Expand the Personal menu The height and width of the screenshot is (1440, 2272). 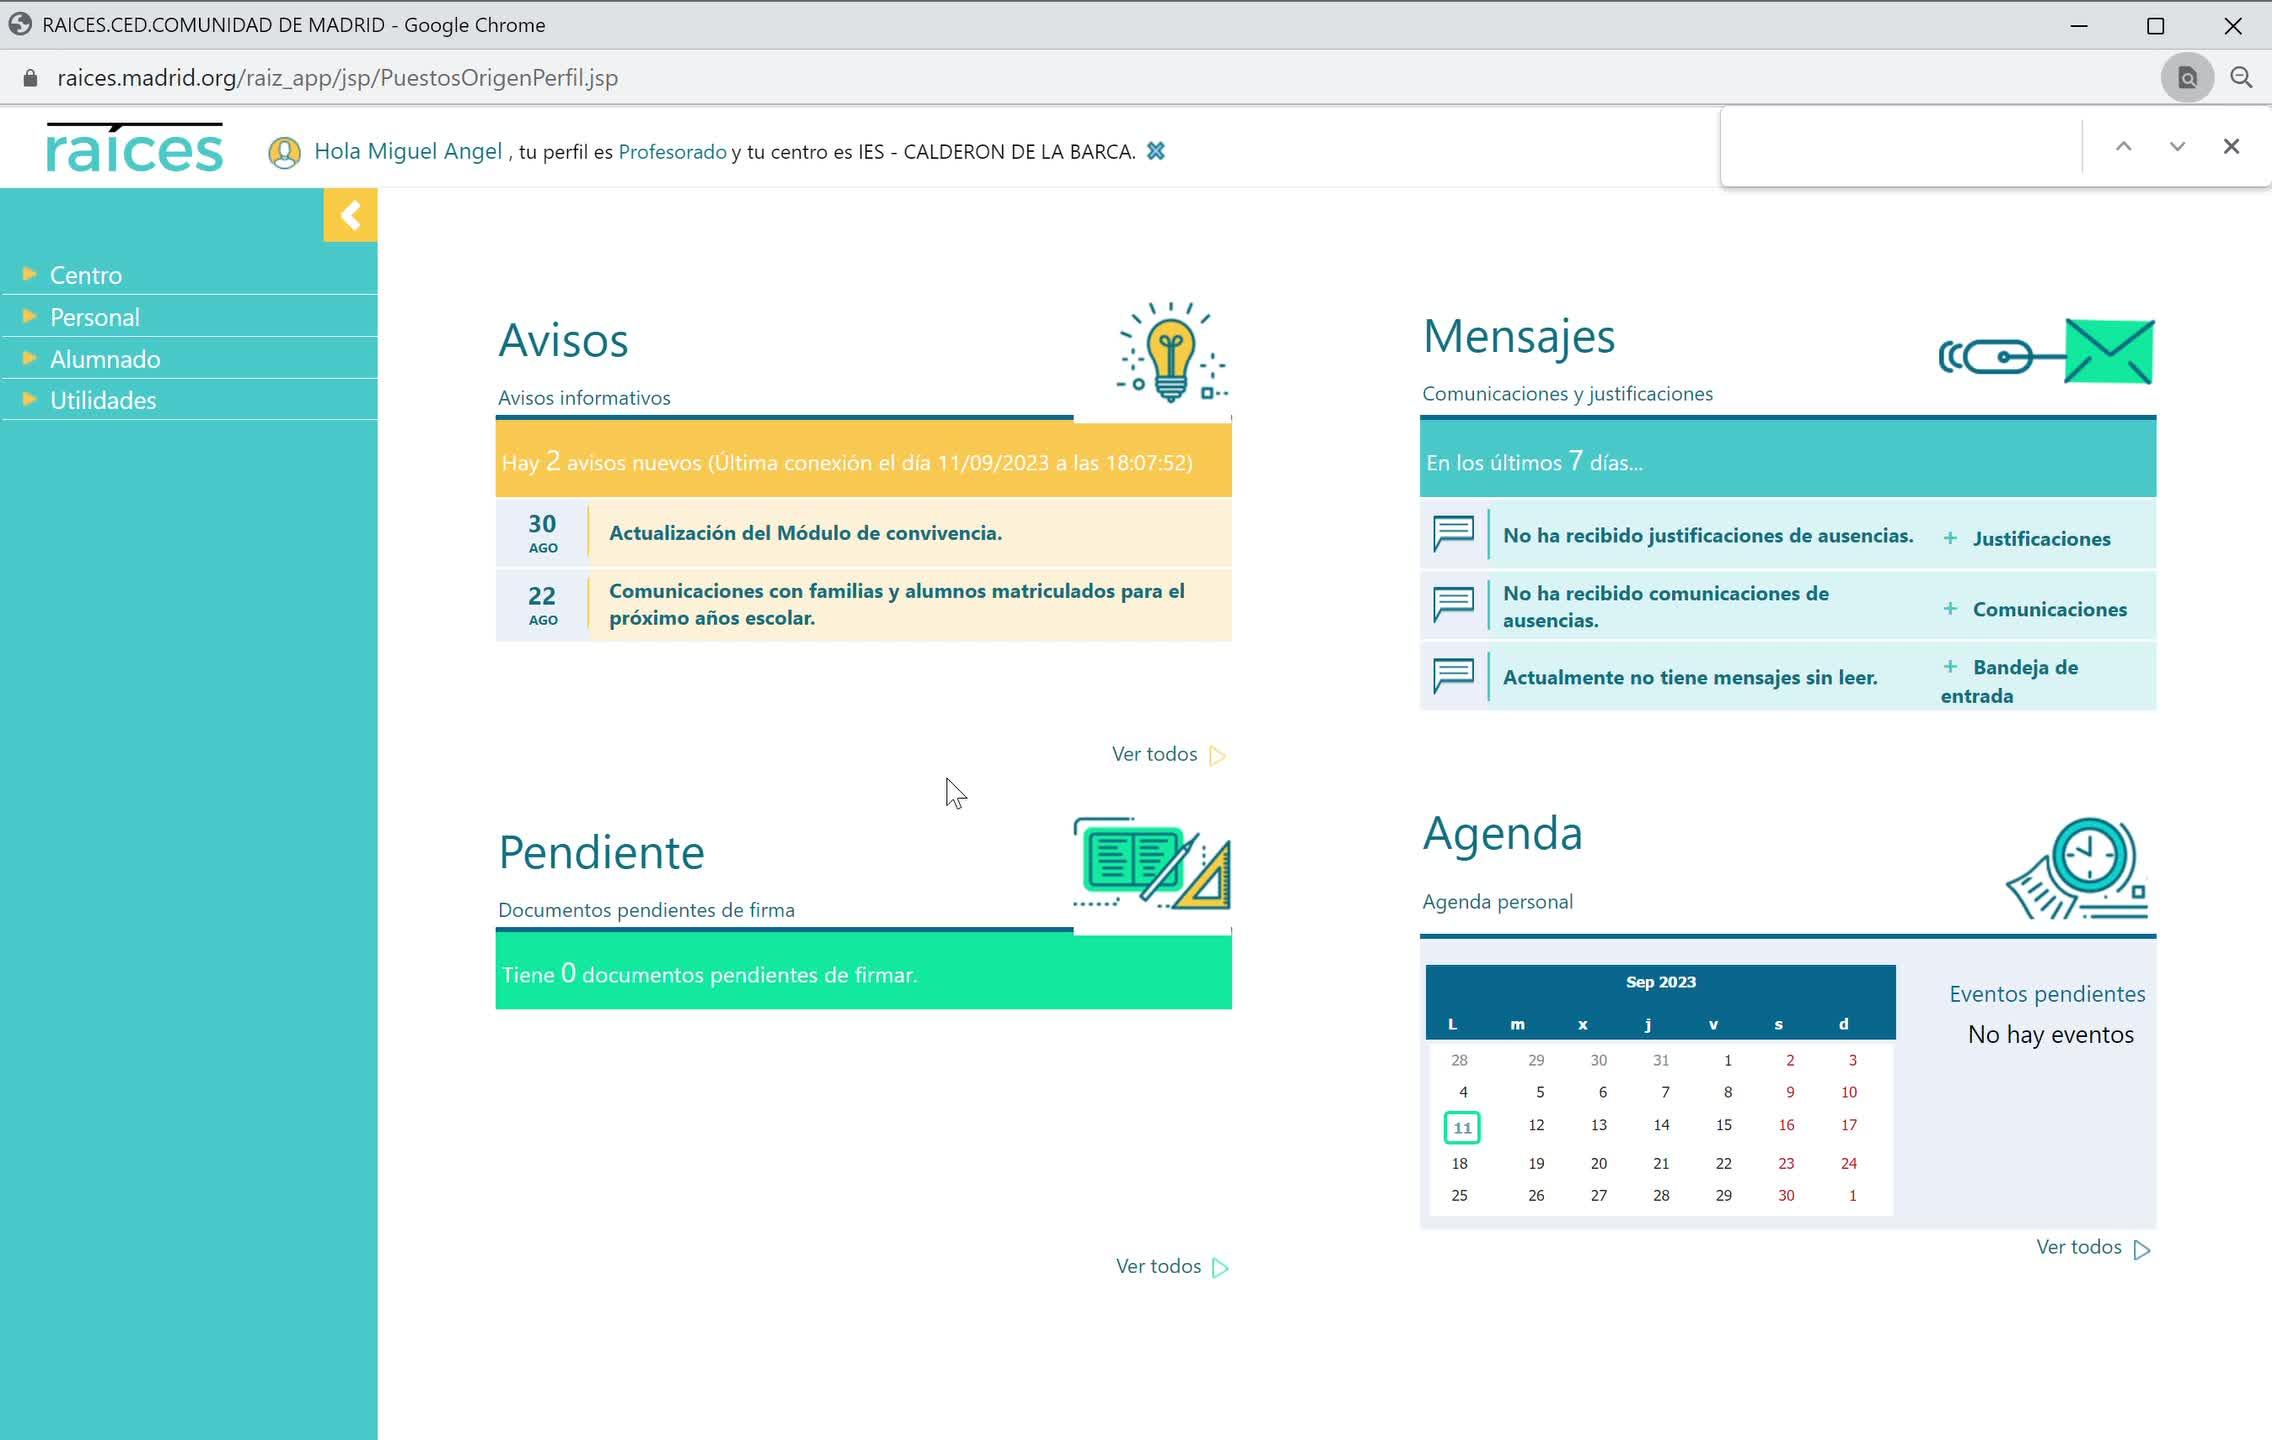(95, 317)
